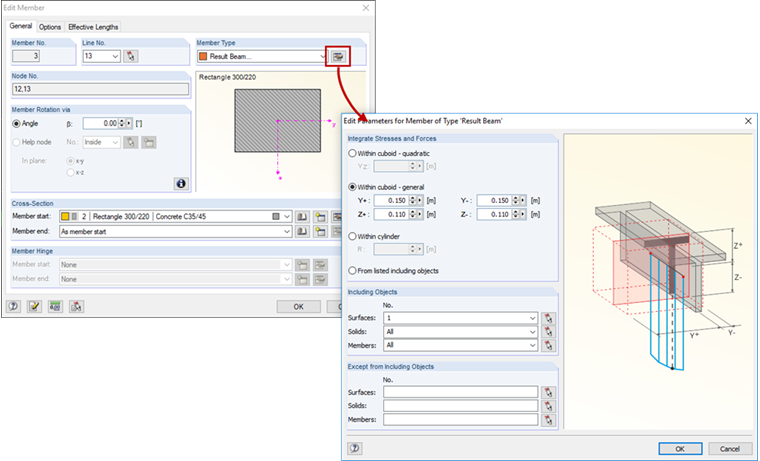
Task: Pick included Members graphically
Action: click(548, 346)
